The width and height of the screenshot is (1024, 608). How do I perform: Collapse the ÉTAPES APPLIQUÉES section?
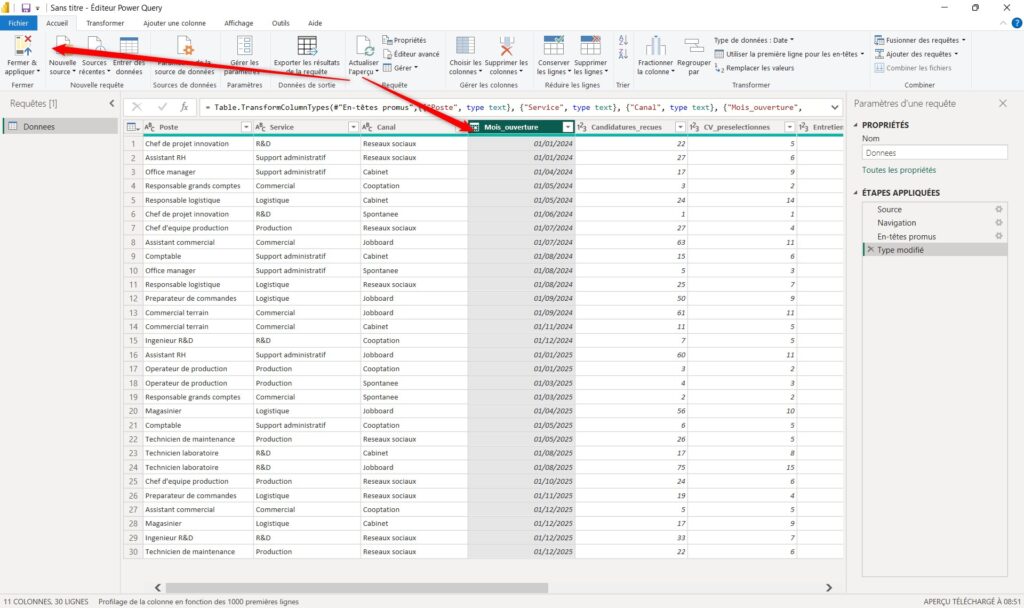coord(856,193)
